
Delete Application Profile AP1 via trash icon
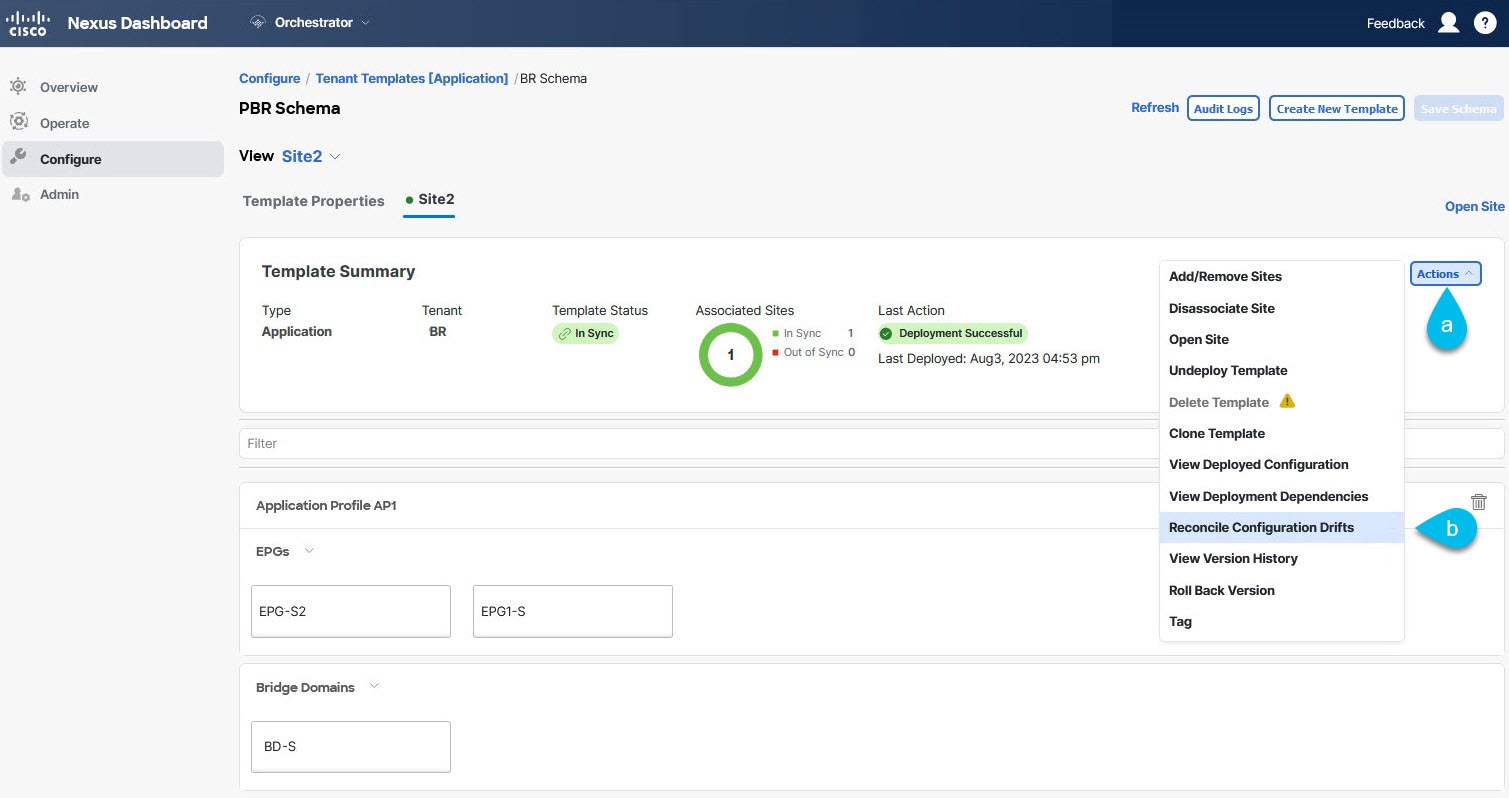pos(1479,503)
